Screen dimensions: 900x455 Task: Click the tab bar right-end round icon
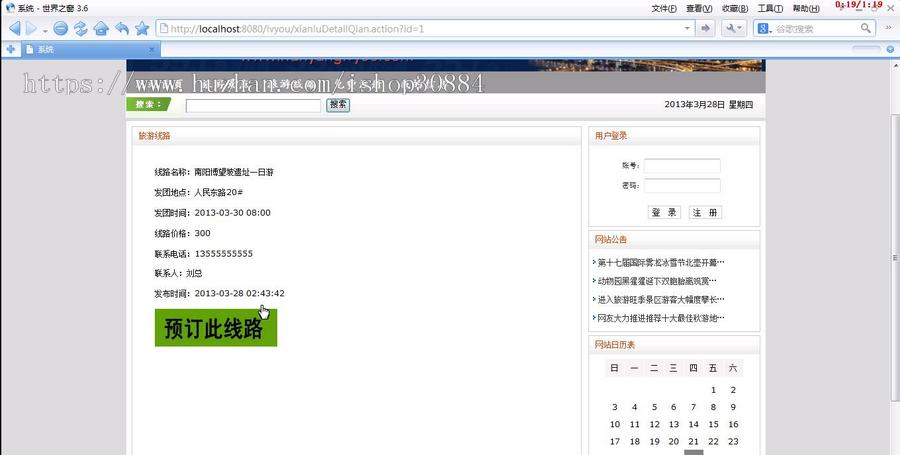click(x=890, y=49)
